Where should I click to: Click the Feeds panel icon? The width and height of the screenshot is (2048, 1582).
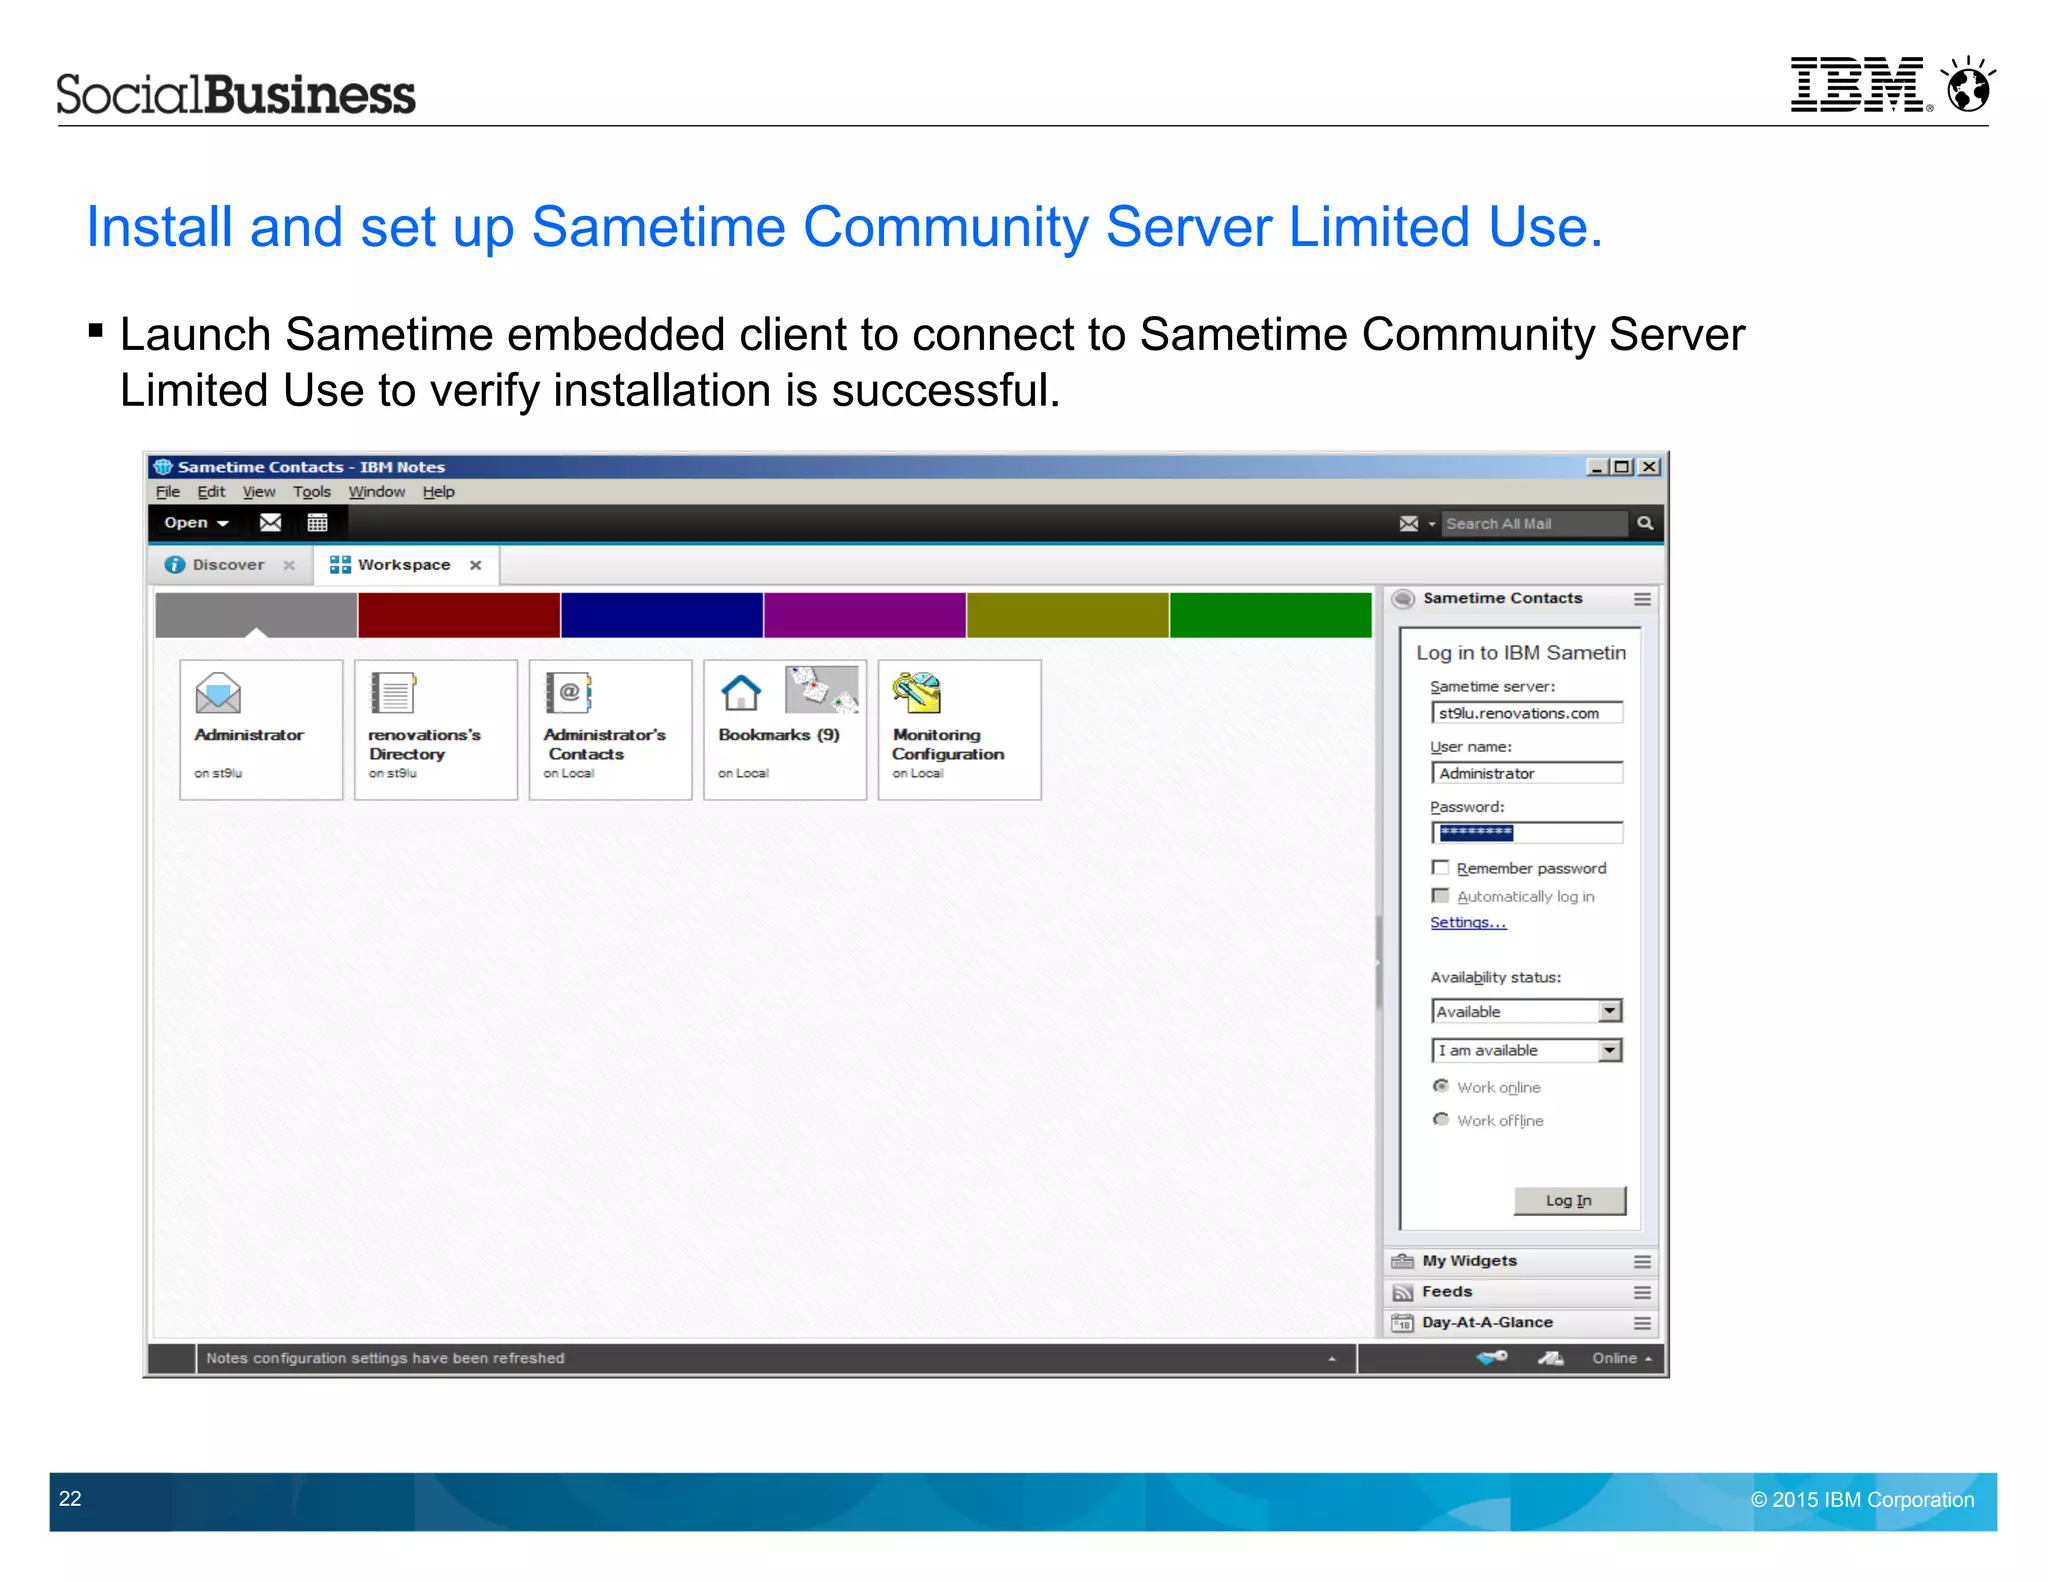coord(1403,1292)
